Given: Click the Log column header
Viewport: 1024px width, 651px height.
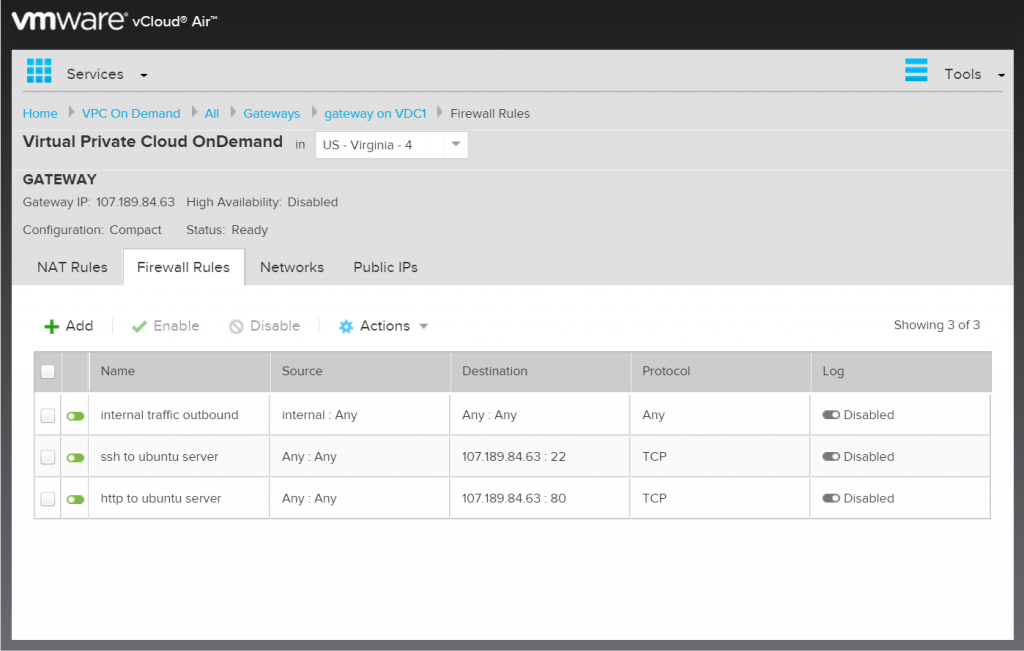Looking at the screenshot, I should [901, 372].
